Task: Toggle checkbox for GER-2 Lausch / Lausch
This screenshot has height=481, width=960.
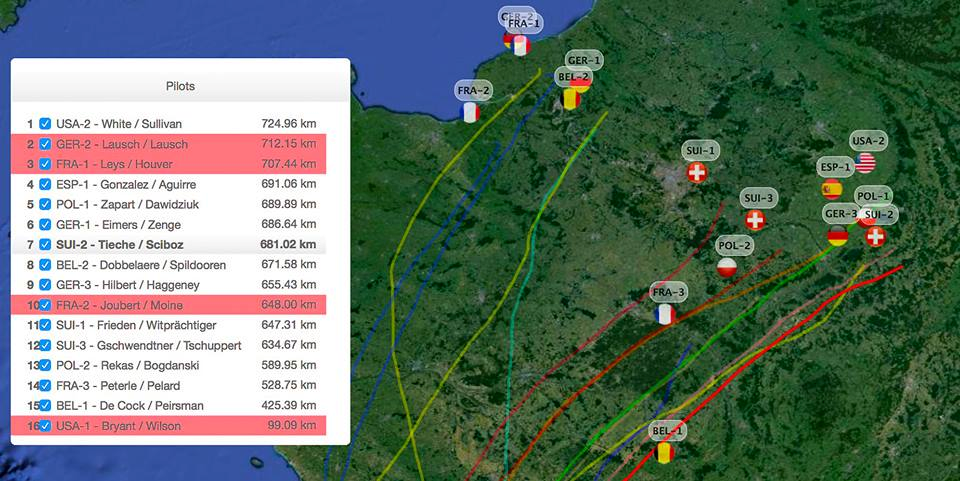Action: coord(45,144)
